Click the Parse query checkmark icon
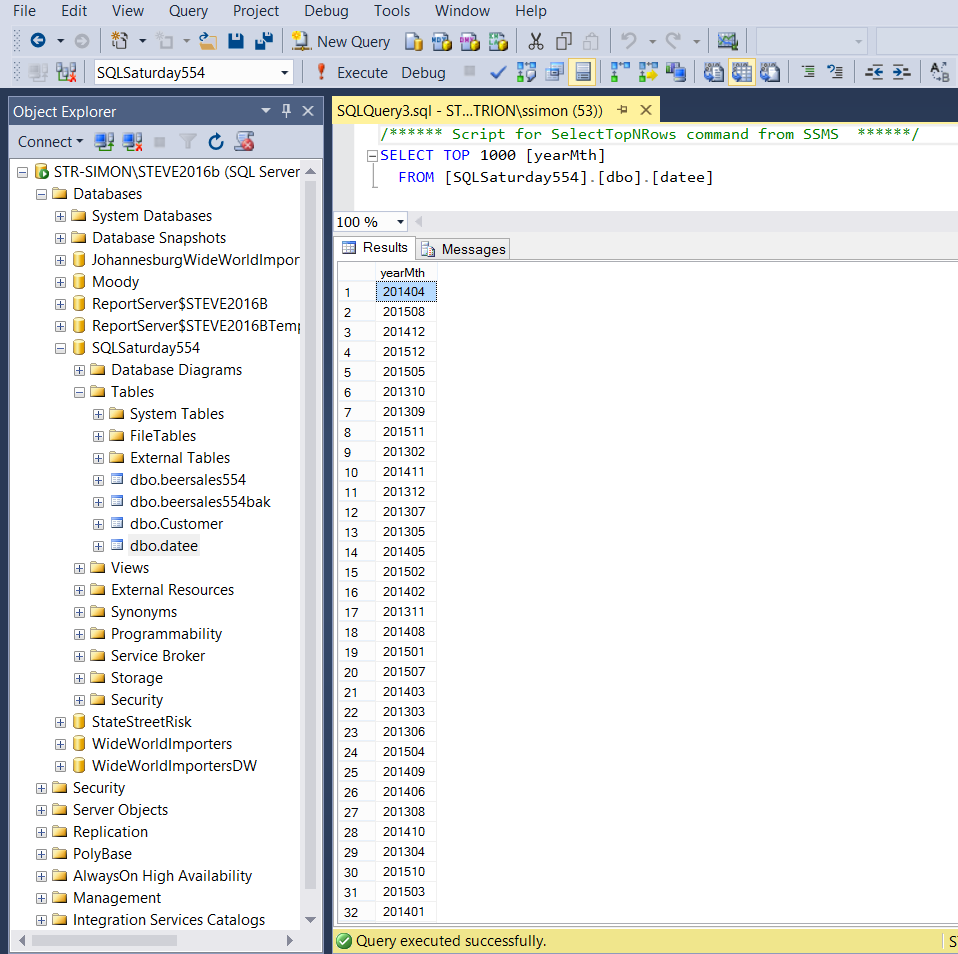 tap(497, 72)
